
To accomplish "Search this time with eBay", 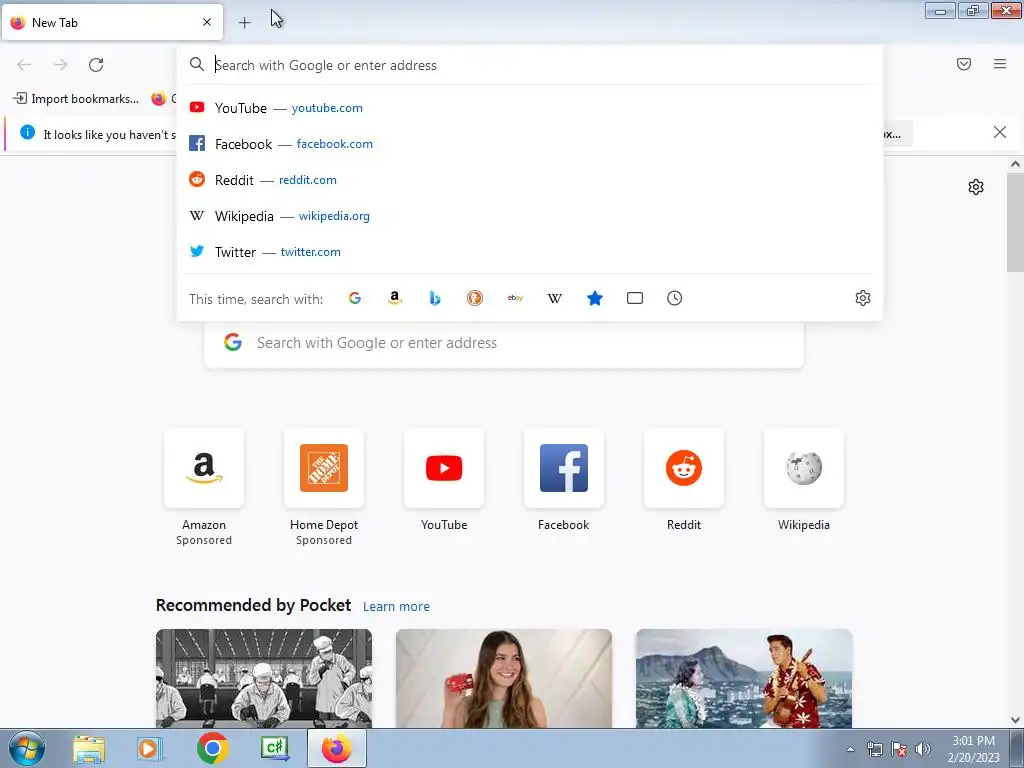I will (515, 298).
